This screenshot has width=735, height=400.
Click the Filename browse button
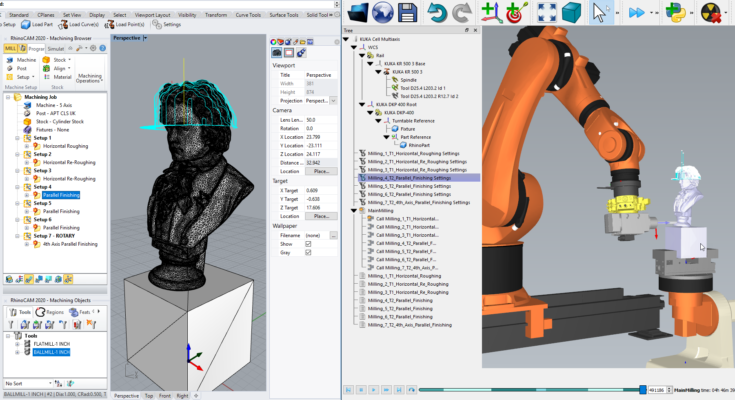[x=333, y=235]
